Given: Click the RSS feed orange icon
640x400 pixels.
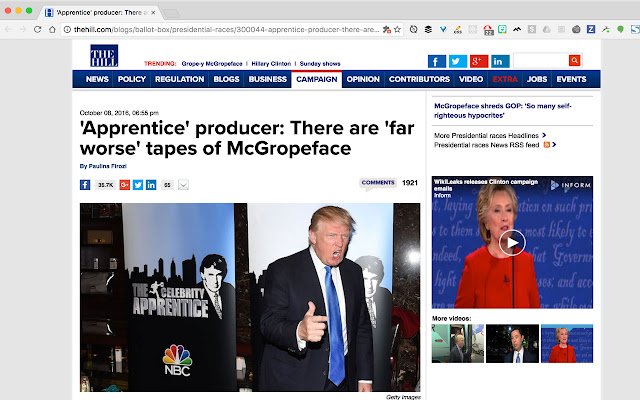Looking at the screenshot, I should [x=547, y=144].
